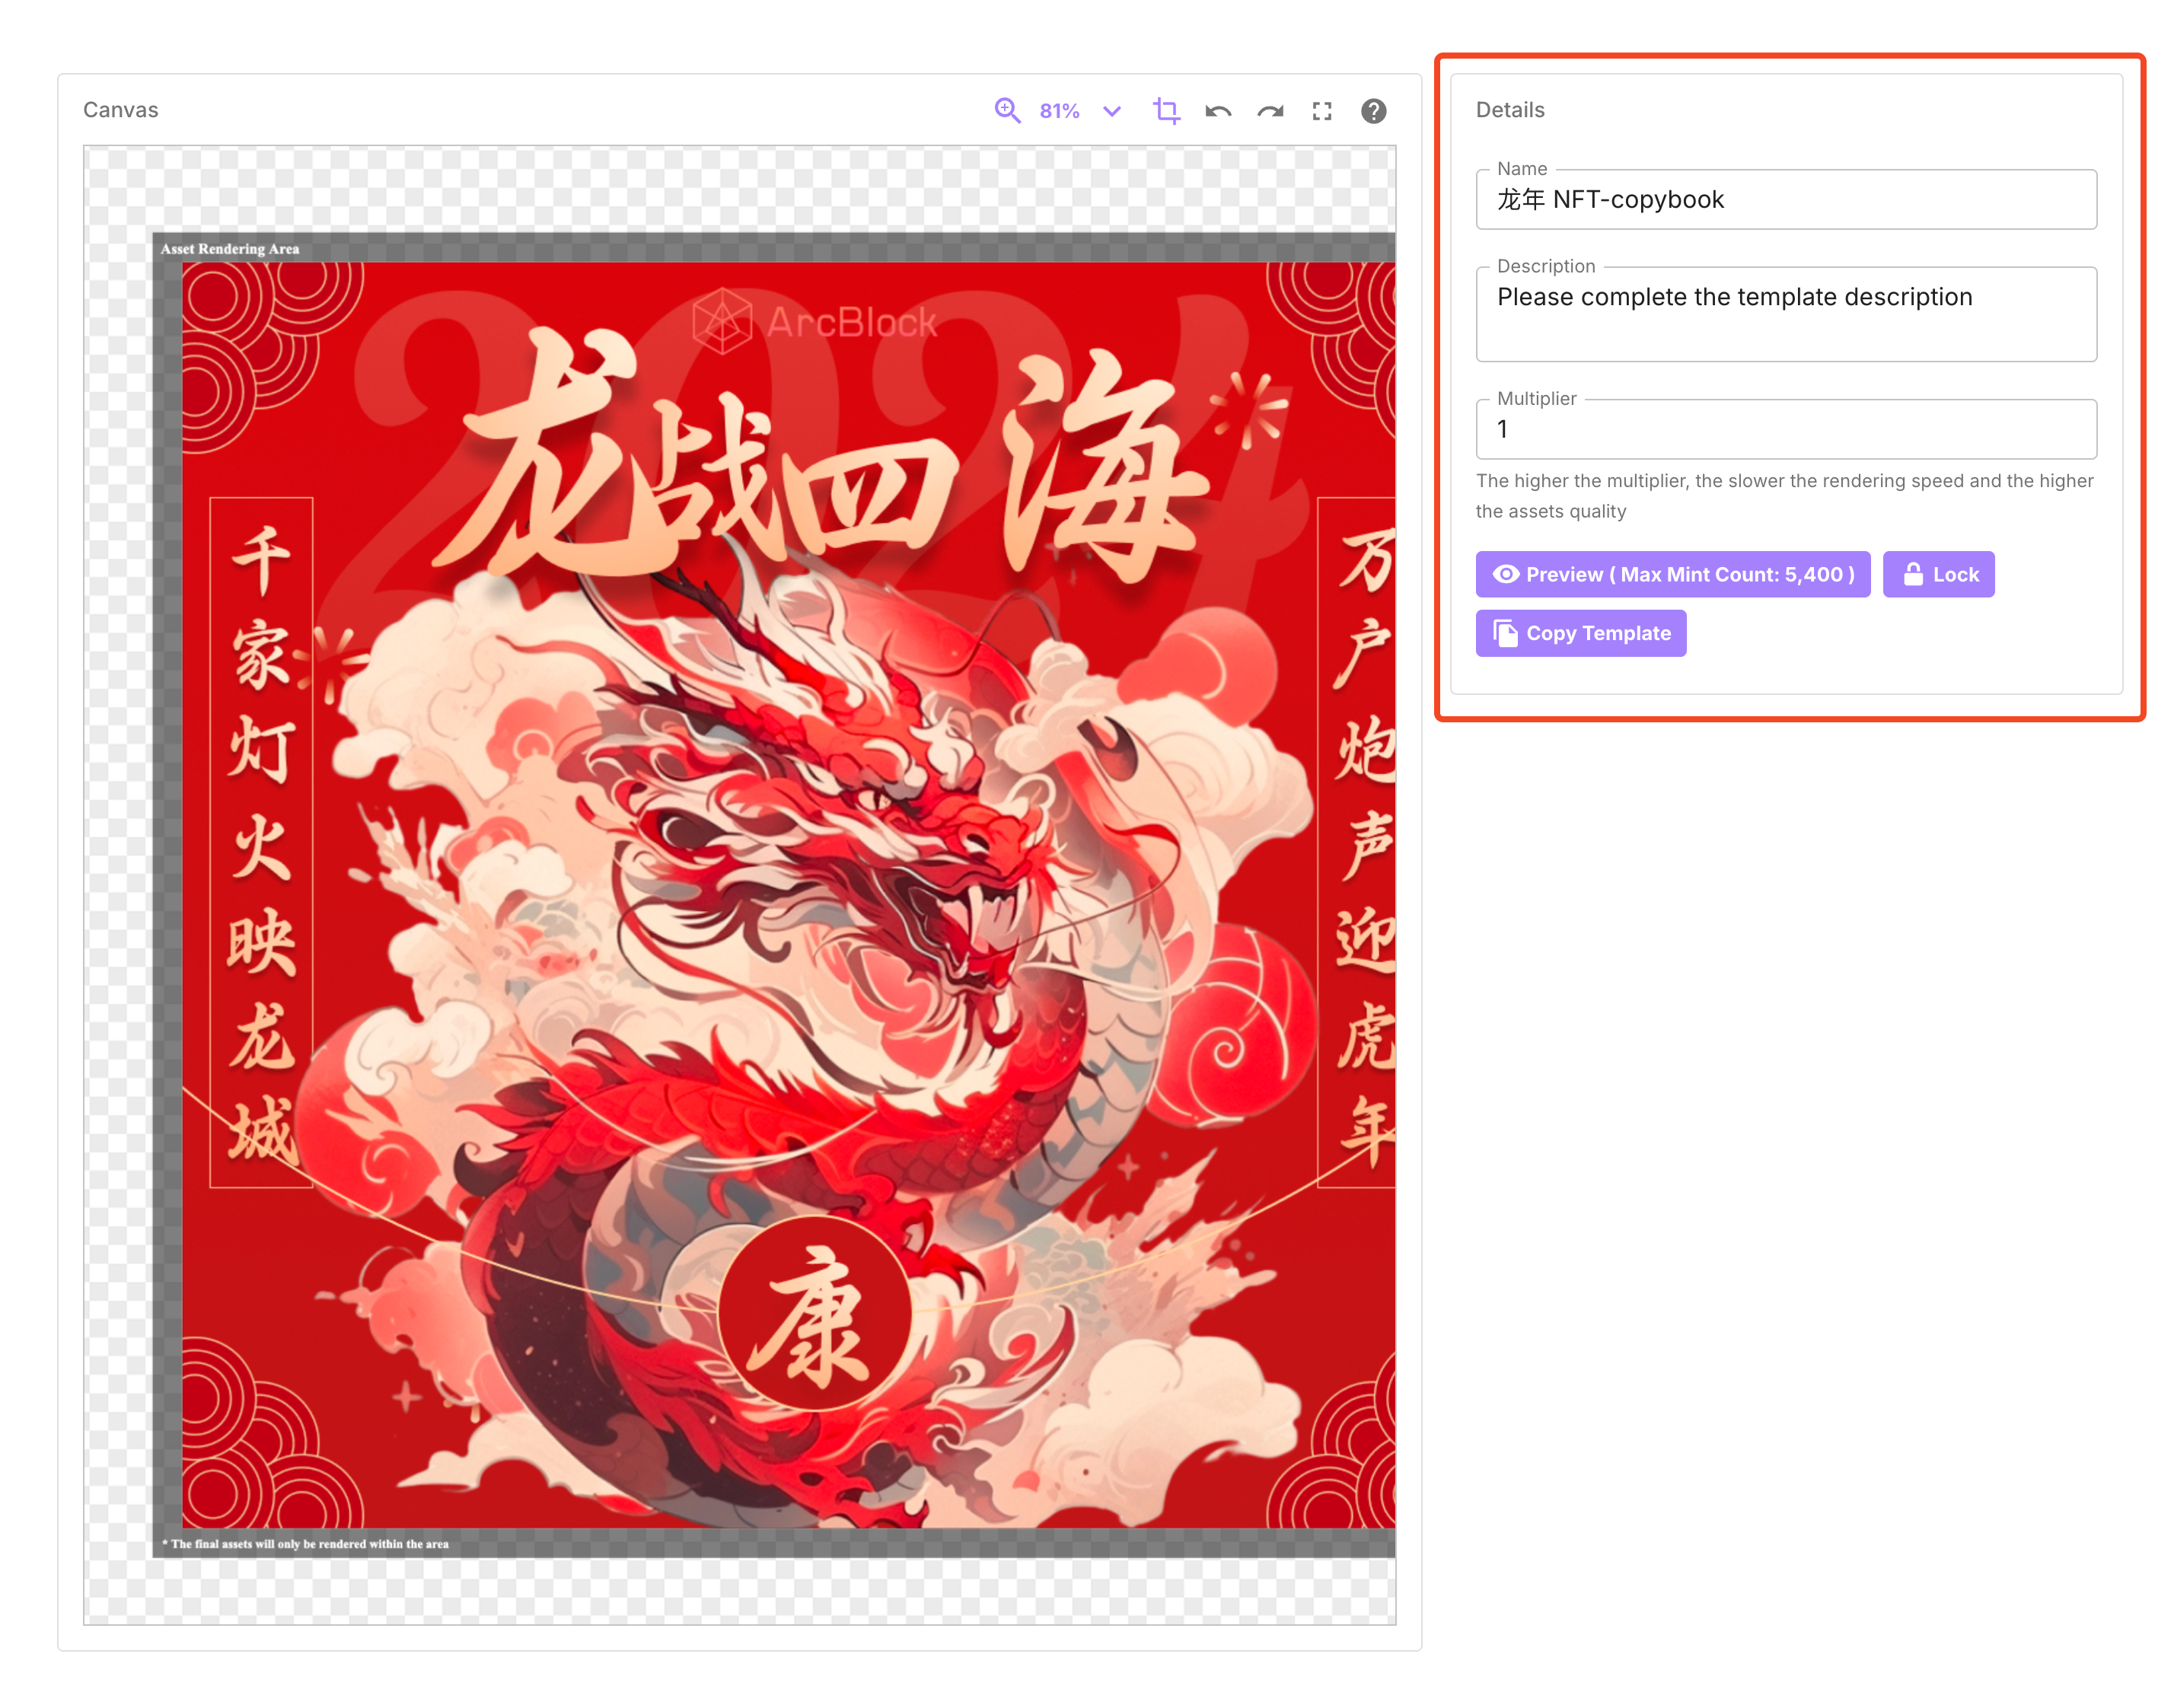Screen dimensions: 2174x1708
Task: Click the Copy Template button
Action: 1580,633
